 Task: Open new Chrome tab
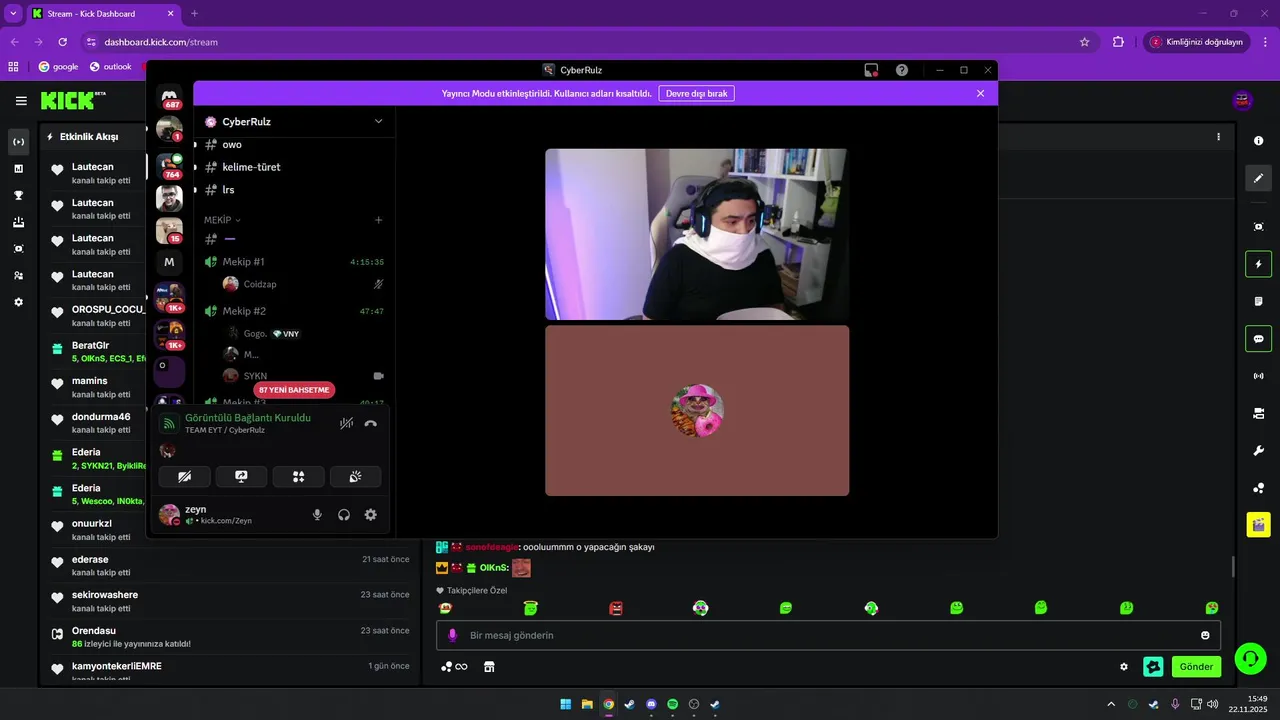[x=194, y=13]
